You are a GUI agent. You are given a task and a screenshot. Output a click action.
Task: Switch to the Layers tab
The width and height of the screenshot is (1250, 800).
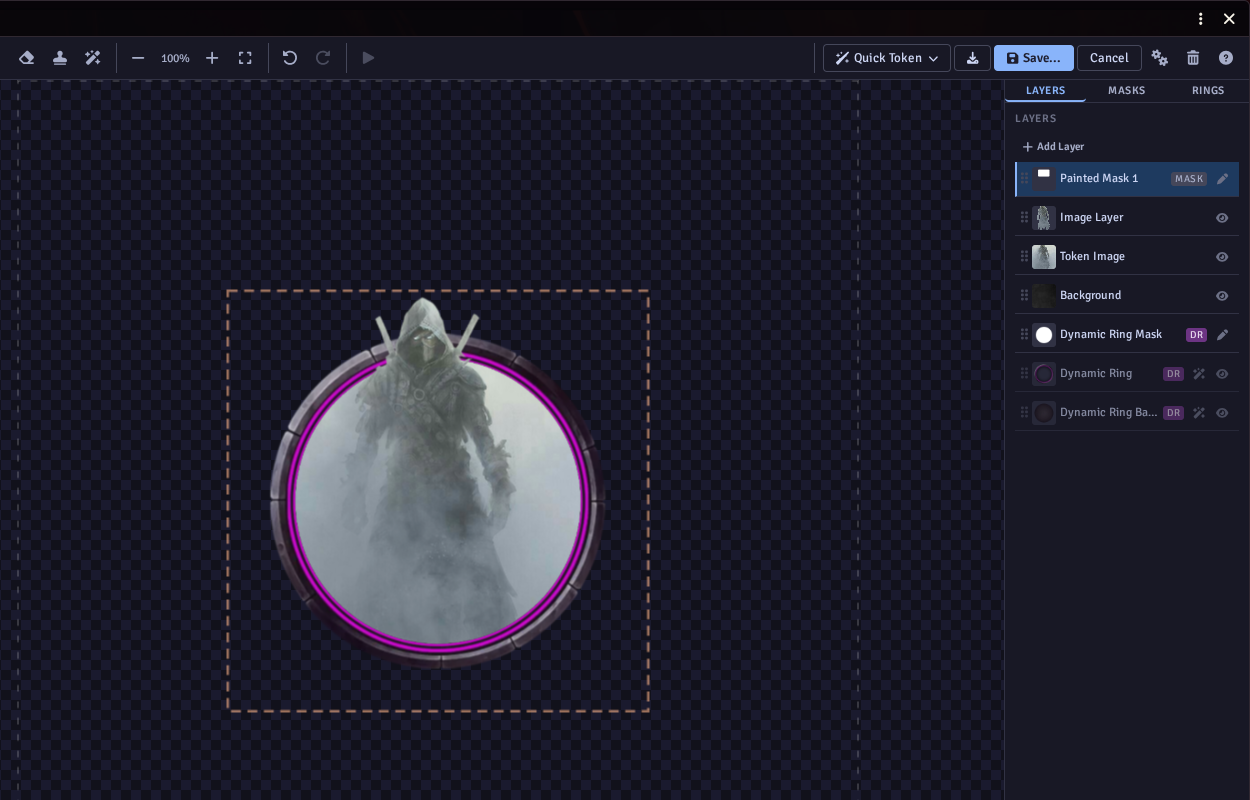point(1045,90)
